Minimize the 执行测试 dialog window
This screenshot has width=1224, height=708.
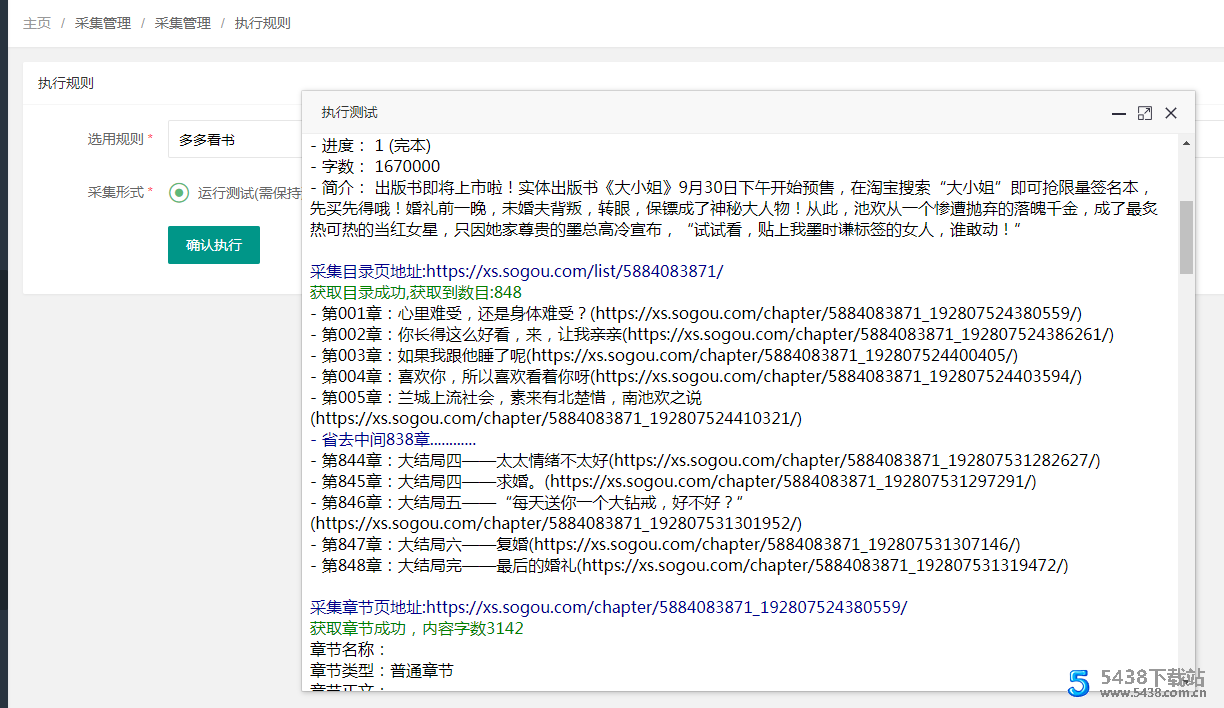point(1119,114)
